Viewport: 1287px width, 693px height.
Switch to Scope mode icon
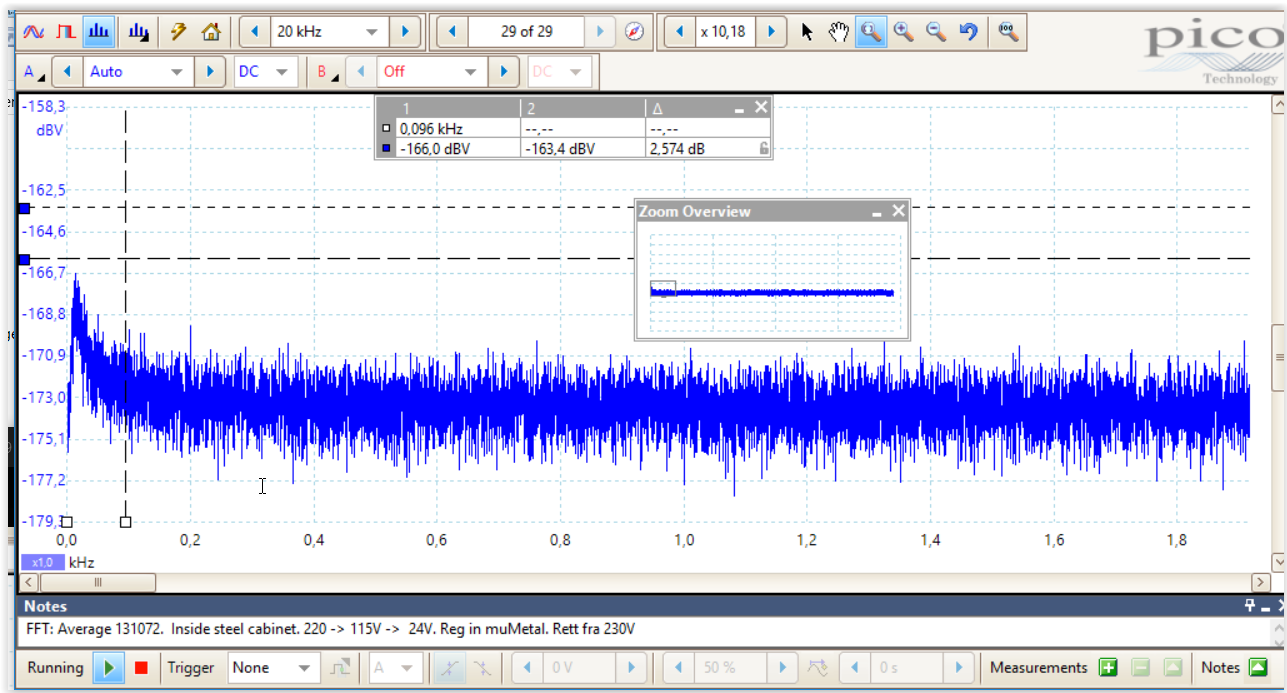34,32
